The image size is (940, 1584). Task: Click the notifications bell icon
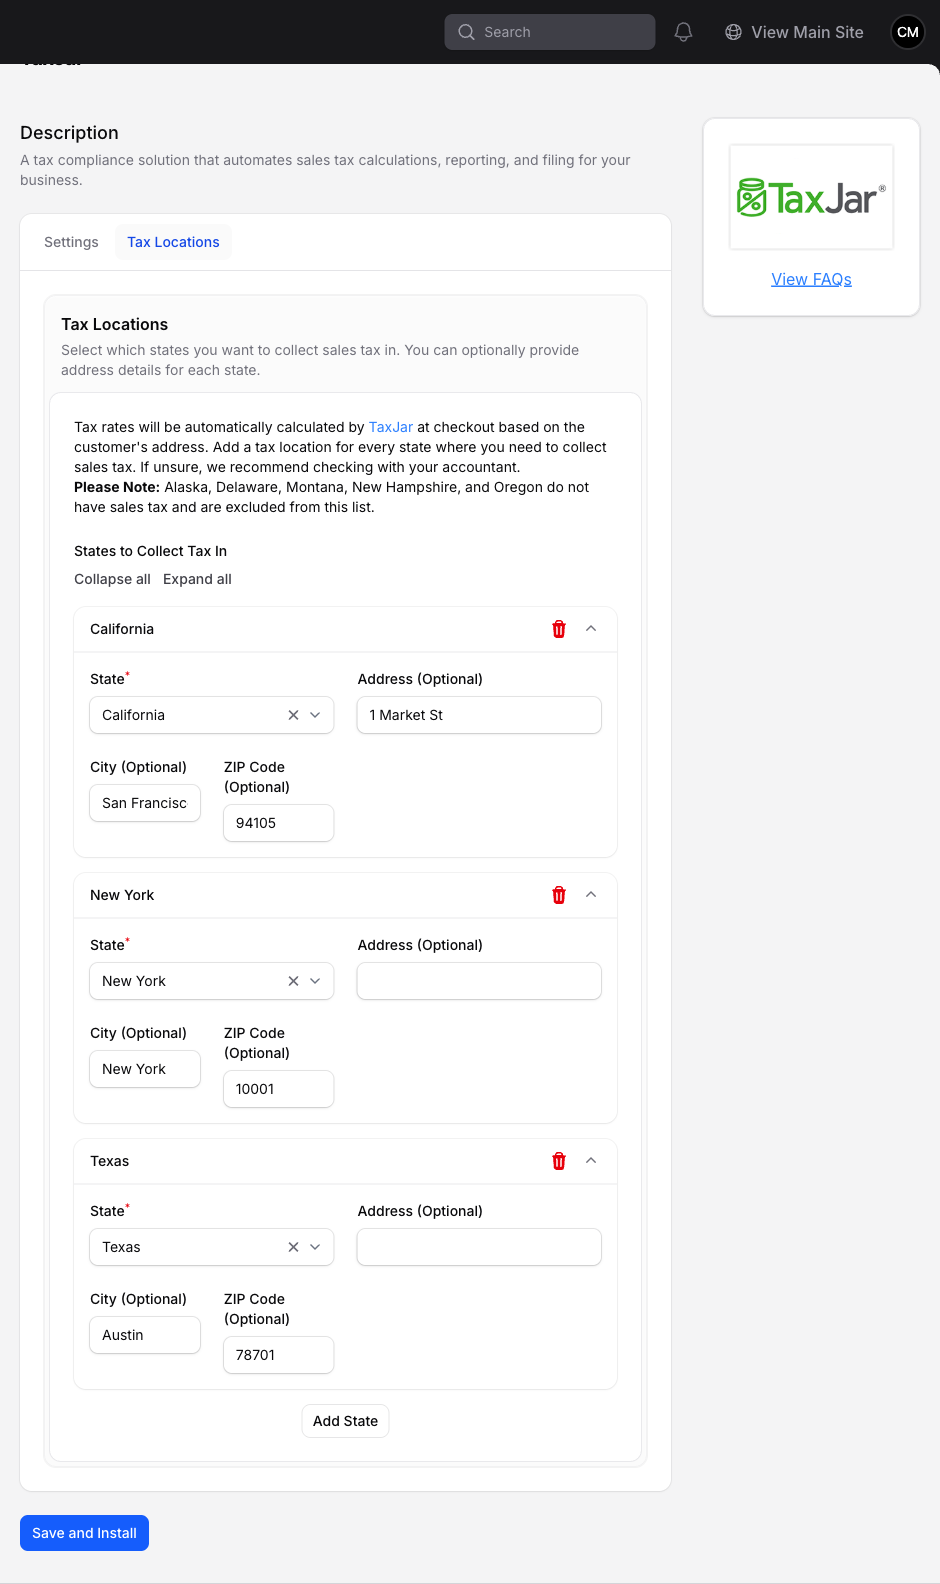pos(683,32)
